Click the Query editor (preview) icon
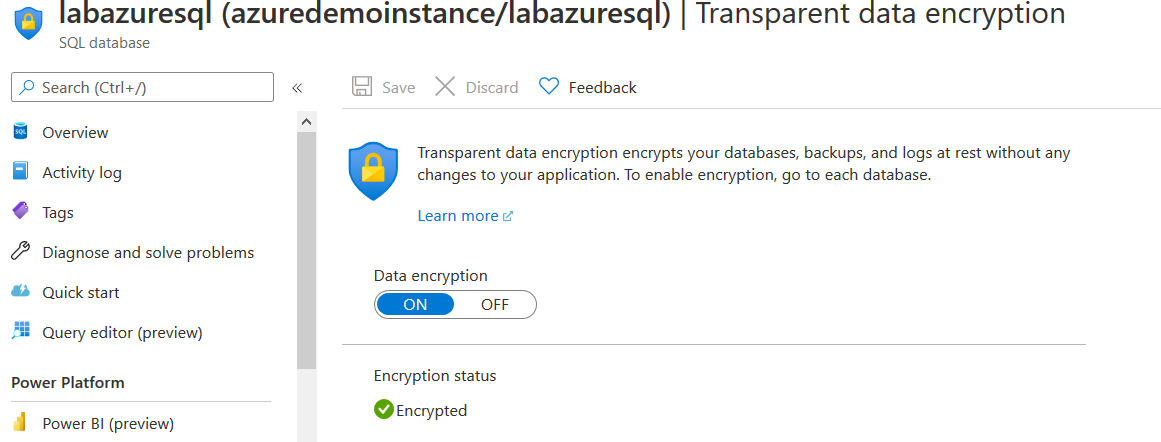Viewport: 1161px width, 442px height. point(20,332)
